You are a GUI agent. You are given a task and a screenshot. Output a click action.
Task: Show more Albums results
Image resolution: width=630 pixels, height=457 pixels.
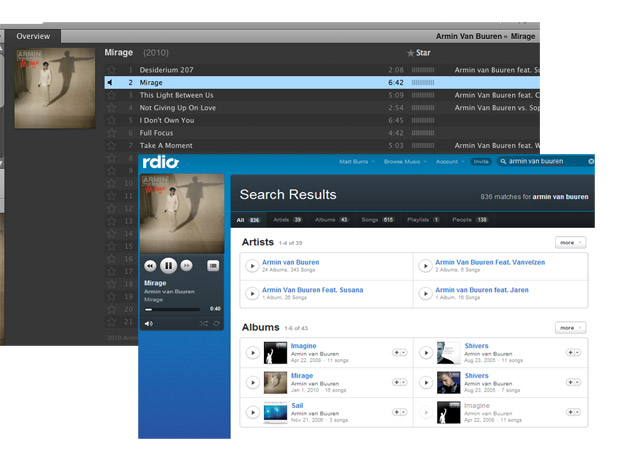(571, 328)
